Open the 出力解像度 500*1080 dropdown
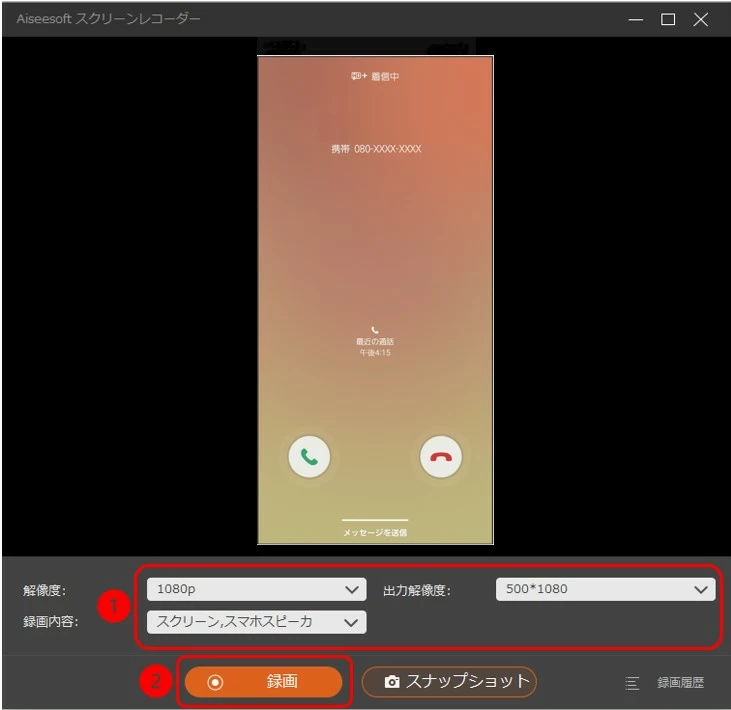731x710 pixels. click(x=605, y=589)
